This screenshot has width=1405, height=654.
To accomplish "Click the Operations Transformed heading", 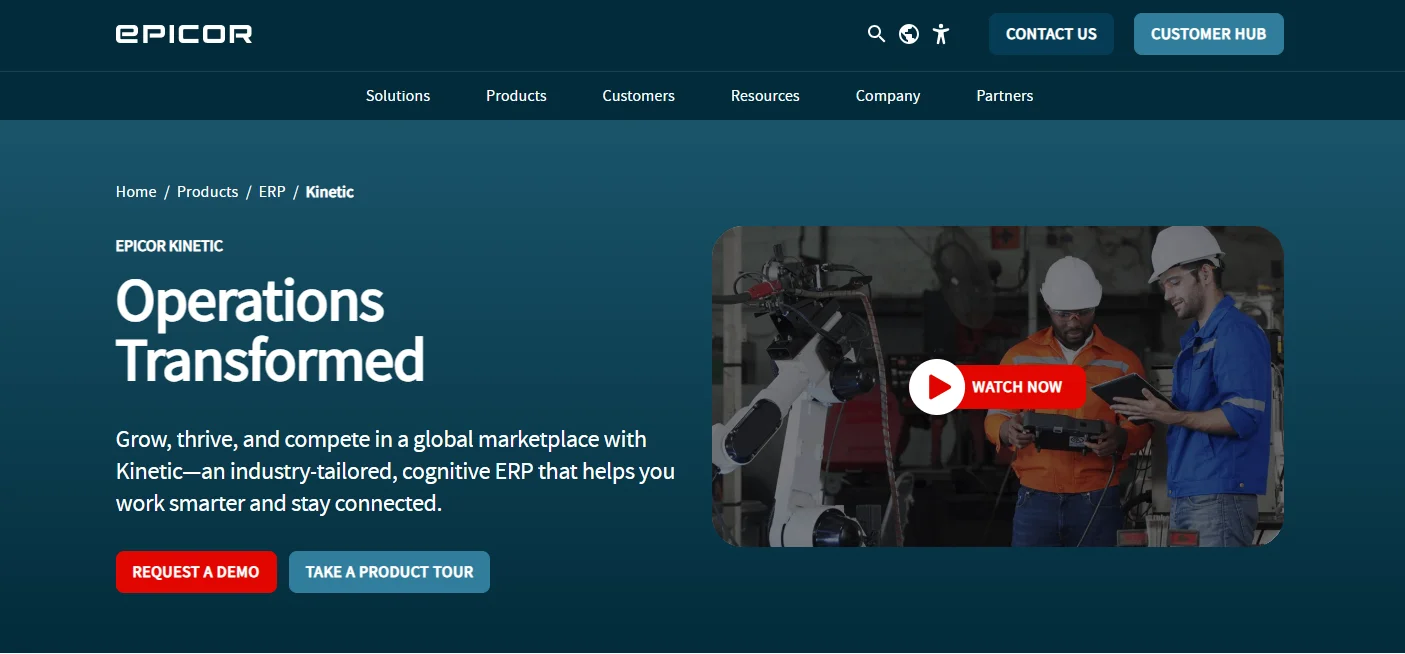I will [270, 330].
